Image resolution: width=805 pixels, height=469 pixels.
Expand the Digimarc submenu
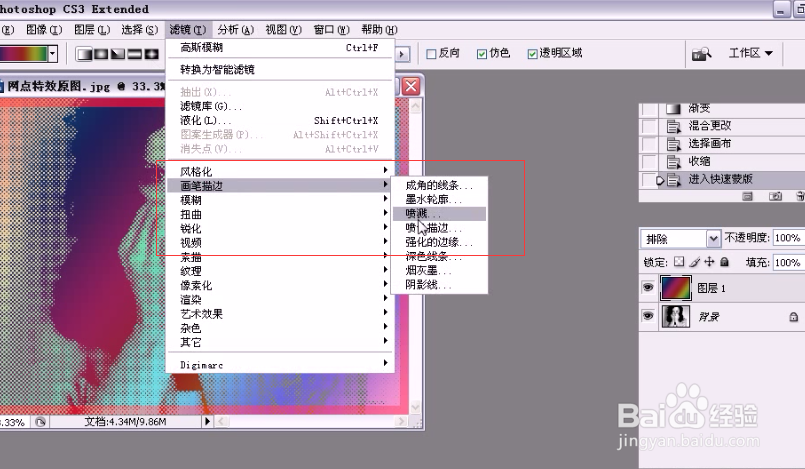coord(280,365)
